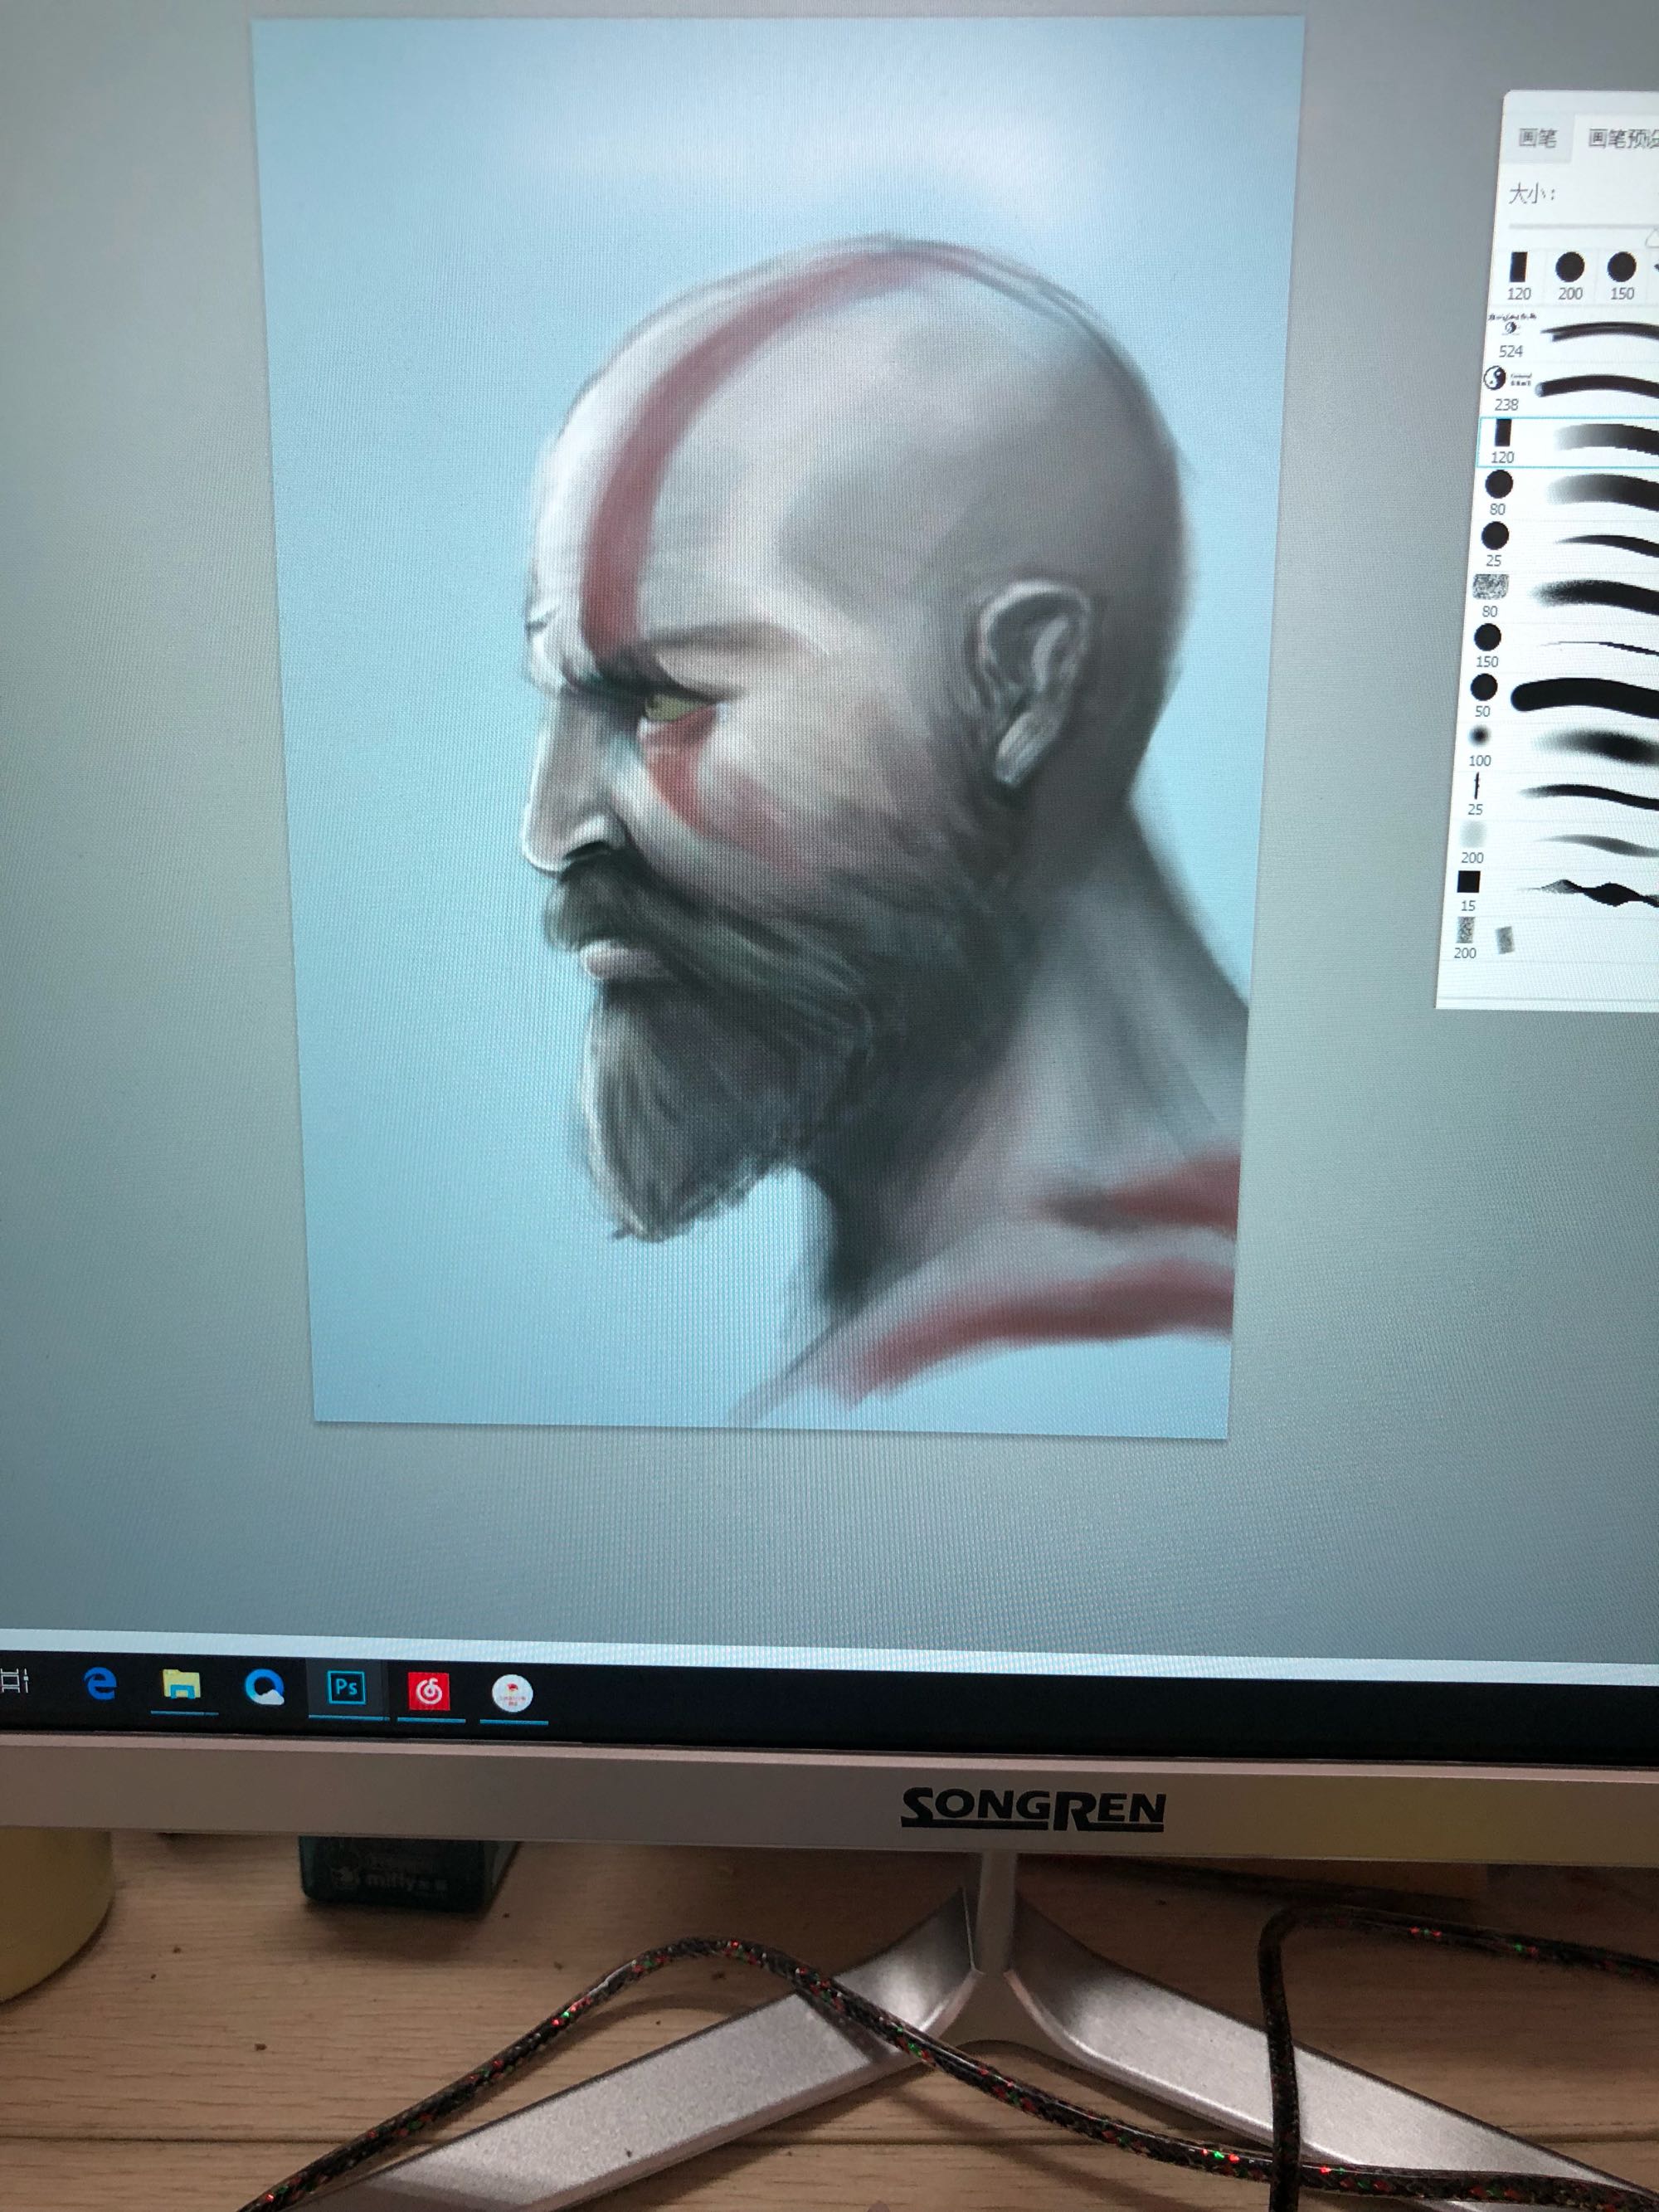The width and height of the screenshot is (1659, 2212).
Task: Open Task View on the taskbar
Action: [x=14, y=1682]
